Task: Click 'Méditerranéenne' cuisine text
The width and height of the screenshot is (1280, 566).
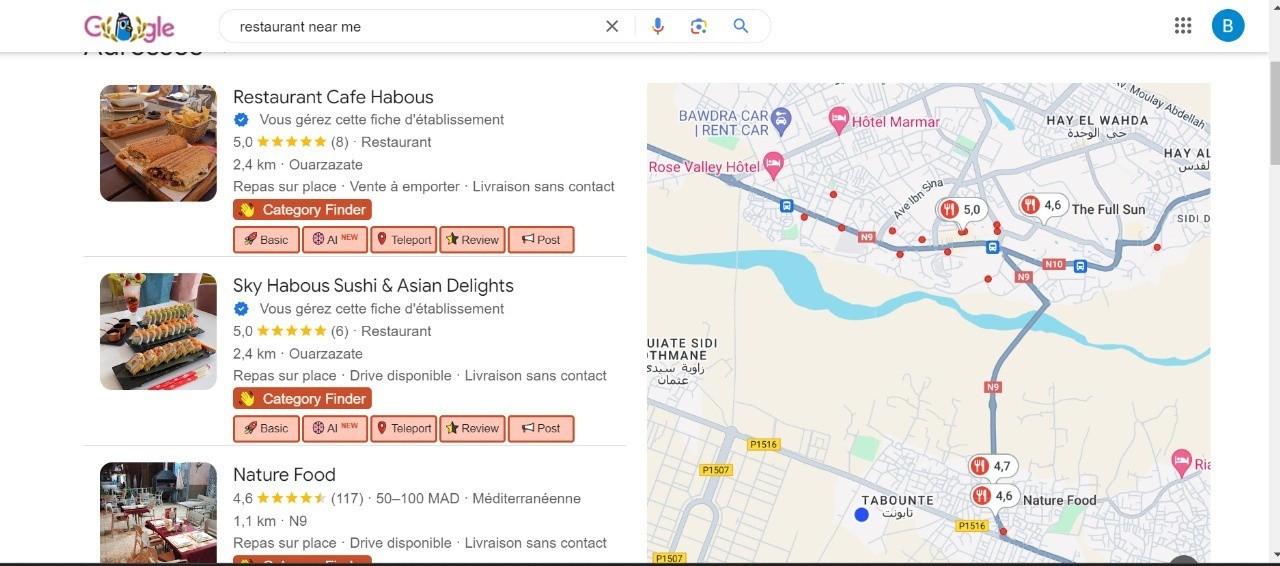Action: point(526,498)
